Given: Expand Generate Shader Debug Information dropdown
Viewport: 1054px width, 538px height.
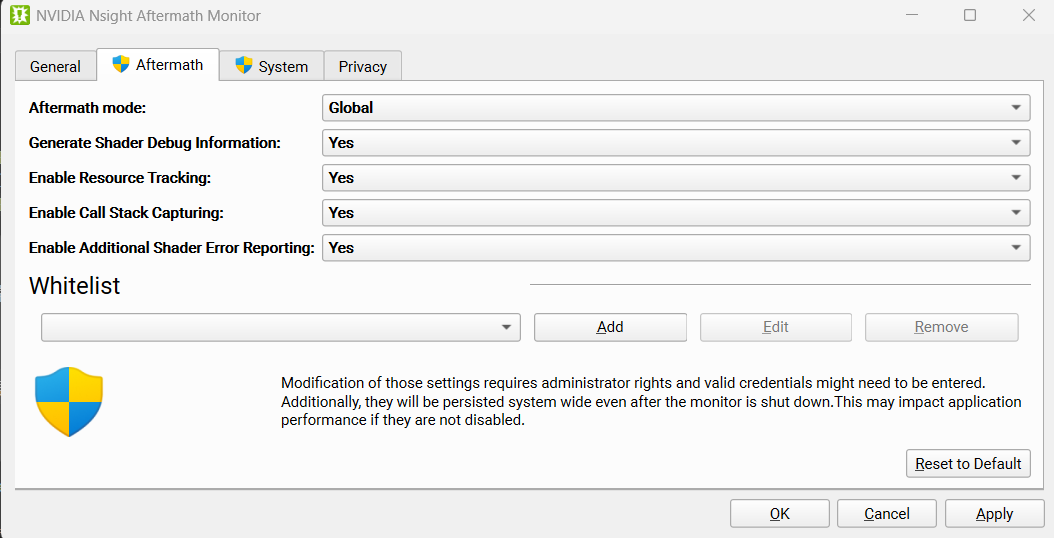Looking at the screenshot, I should point(676,143).
